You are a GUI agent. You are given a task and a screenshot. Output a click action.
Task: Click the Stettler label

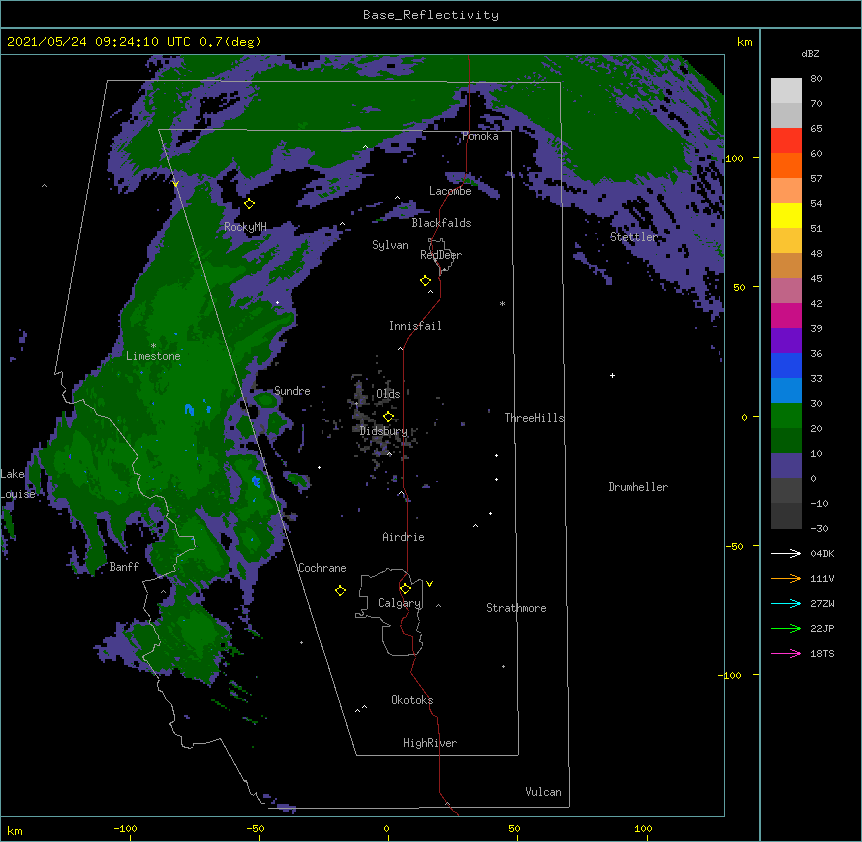634,237
